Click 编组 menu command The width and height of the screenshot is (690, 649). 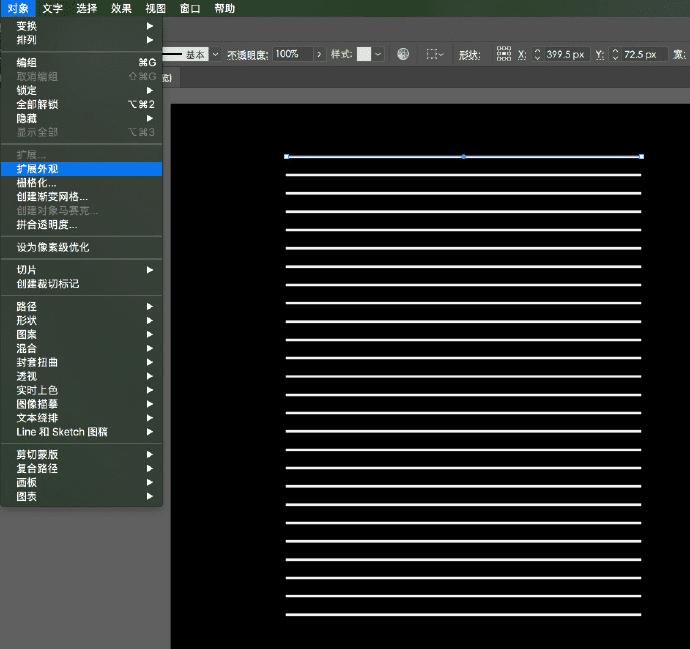tap(27, 62)
